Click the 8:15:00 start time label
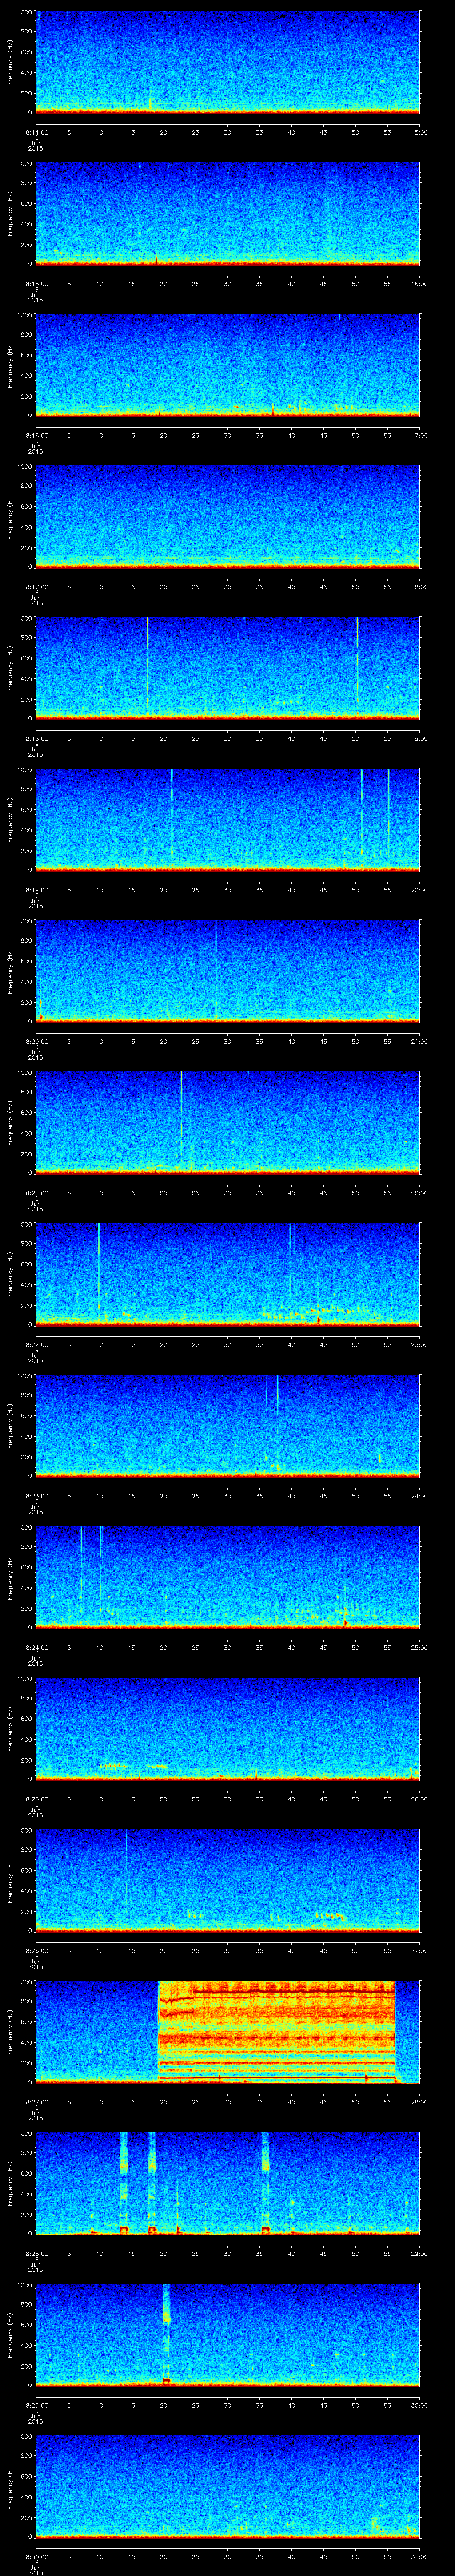This screenshot has height=2576, width=455. pyautogui.click(x=36, y=284)
